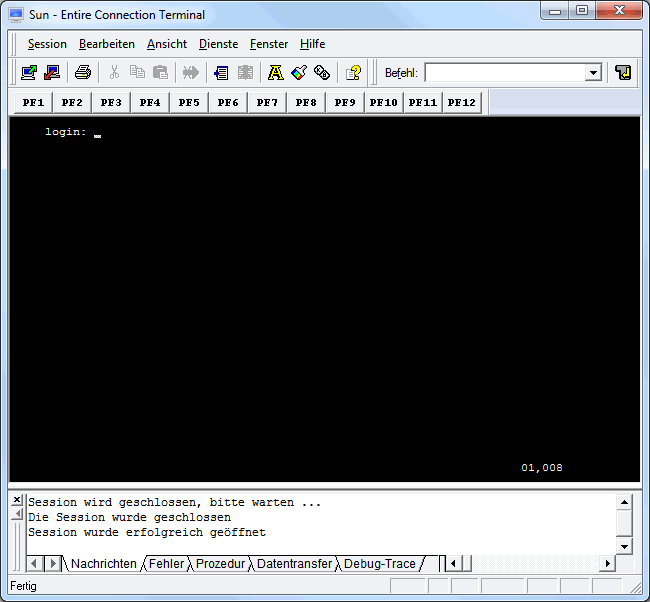Collapse message pane with small left arrow
Image resolution: width=650 pixels, height=602 pixels.
click(17, 515)
